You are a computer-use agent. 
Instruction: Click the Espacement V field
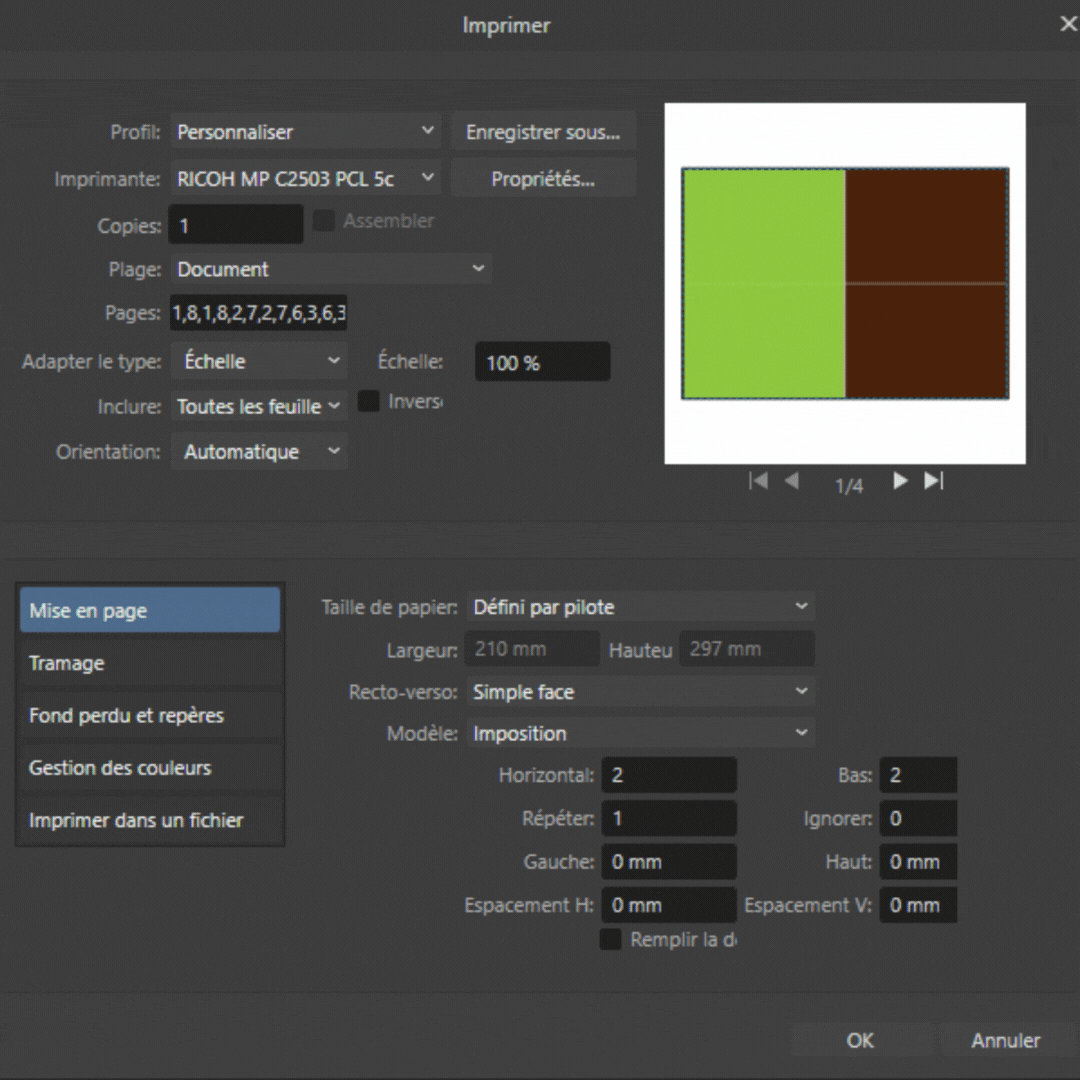tap(918, 904)
